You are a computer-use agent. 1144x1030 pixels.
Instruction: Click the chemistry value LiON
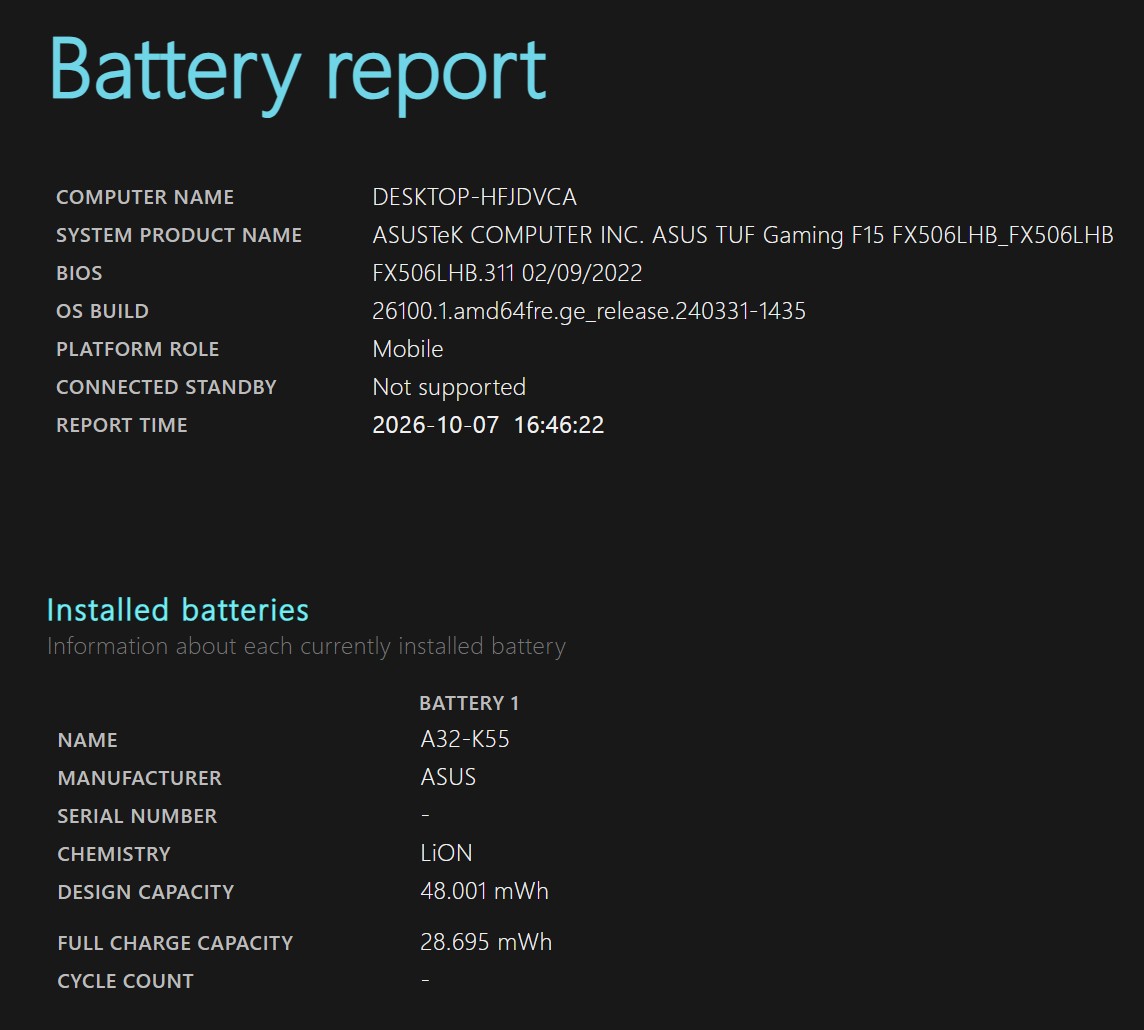click(x=447, y=853)
